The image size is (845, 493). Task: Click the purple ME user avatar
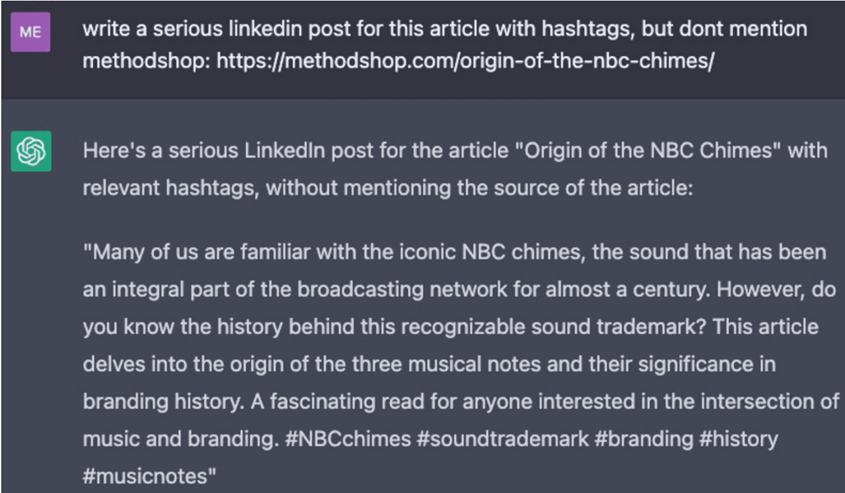pos(30,32)
